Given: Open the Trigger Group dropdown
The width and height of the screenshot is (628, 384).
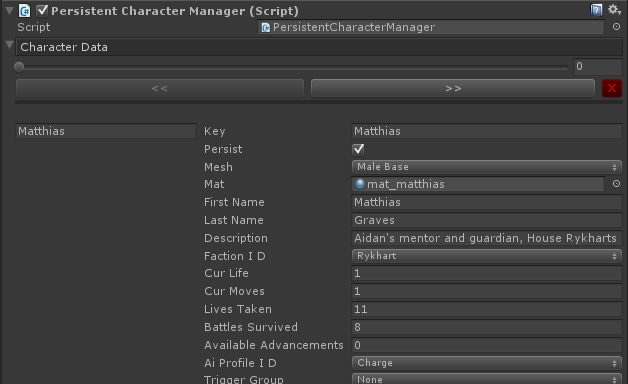Looking at the screenshot, I should pyautogui.click(x=487, y=379).
